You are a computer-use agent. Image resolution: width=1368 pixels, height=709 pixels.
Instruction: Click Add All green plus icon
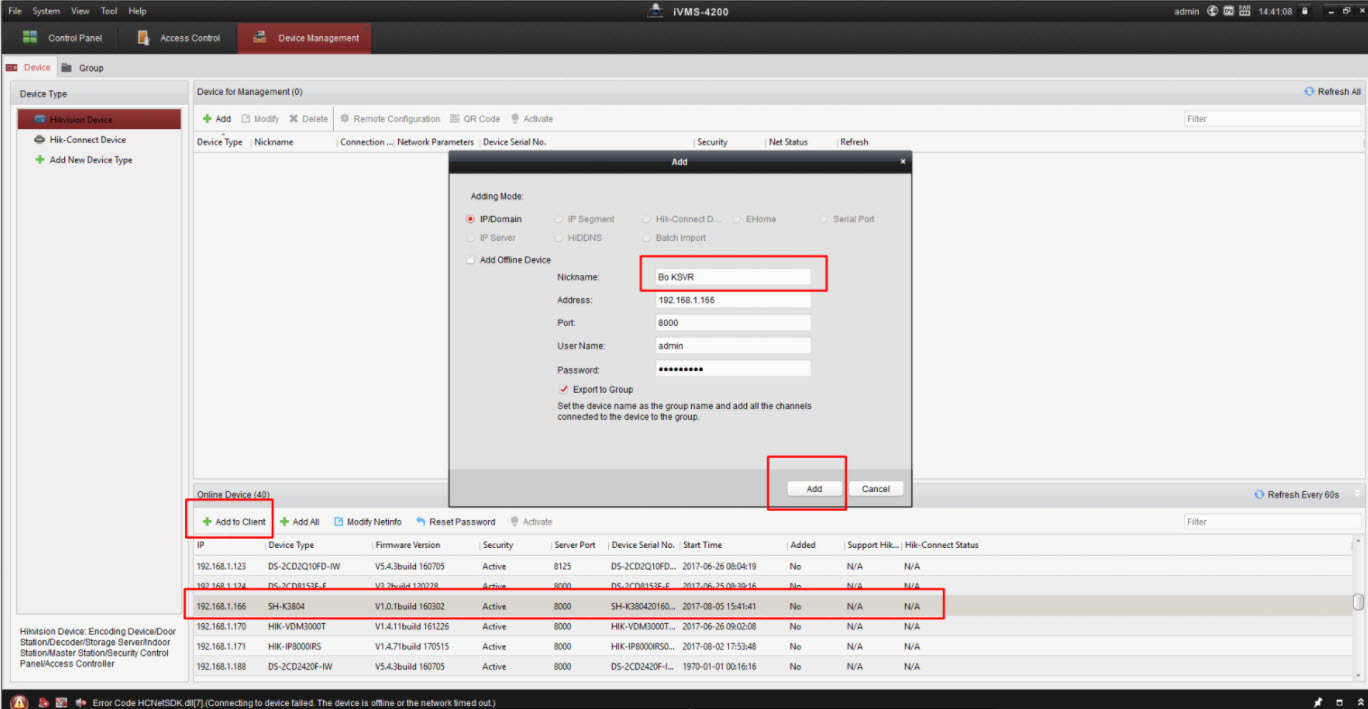tap(284, 522)
